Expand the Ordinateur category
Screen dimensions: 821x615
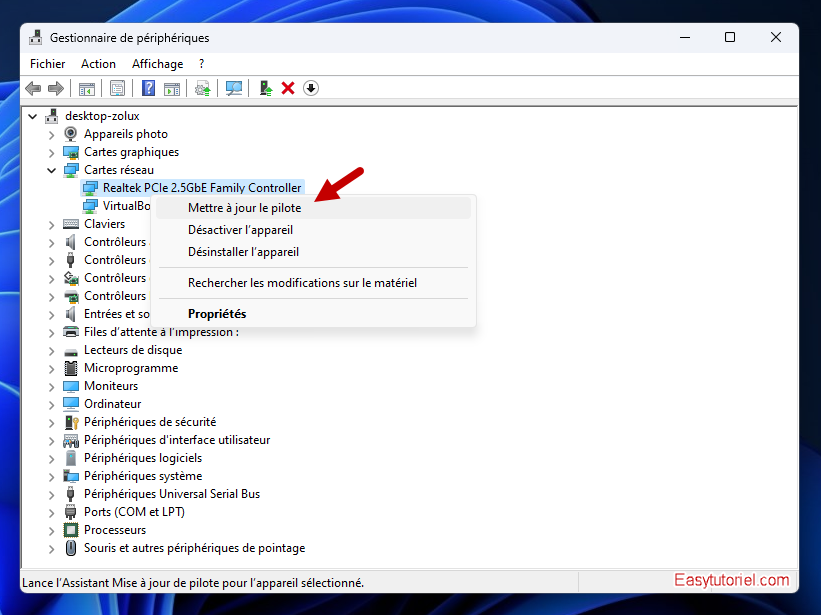pyautogui.click(x=51, y=405)
